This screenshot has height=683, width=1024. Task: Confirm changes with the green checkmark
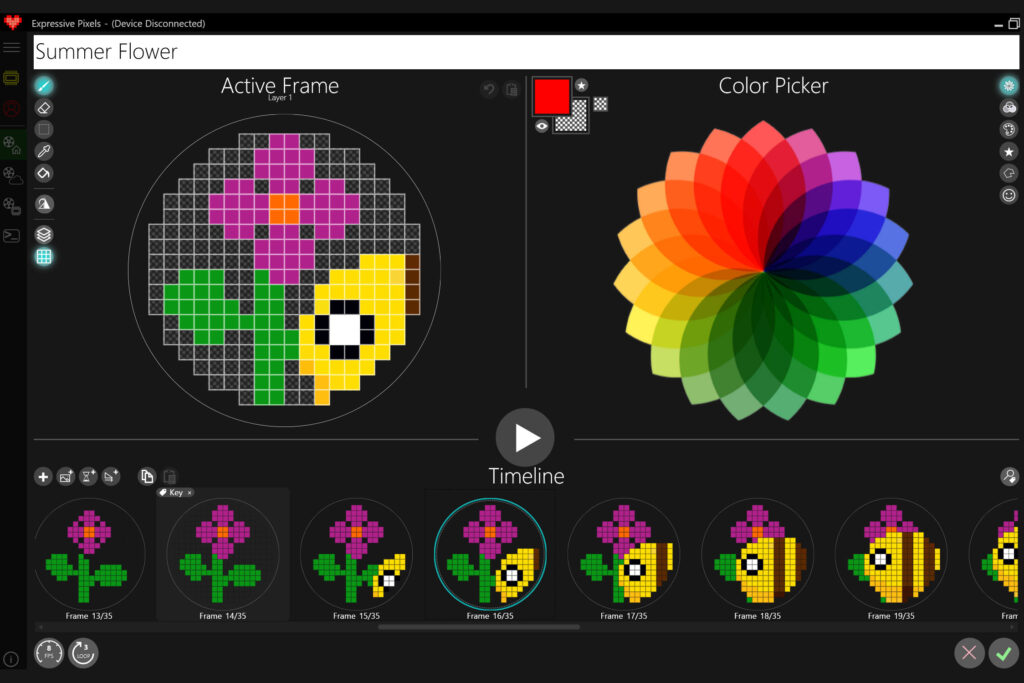click(x=1004, y=653)
